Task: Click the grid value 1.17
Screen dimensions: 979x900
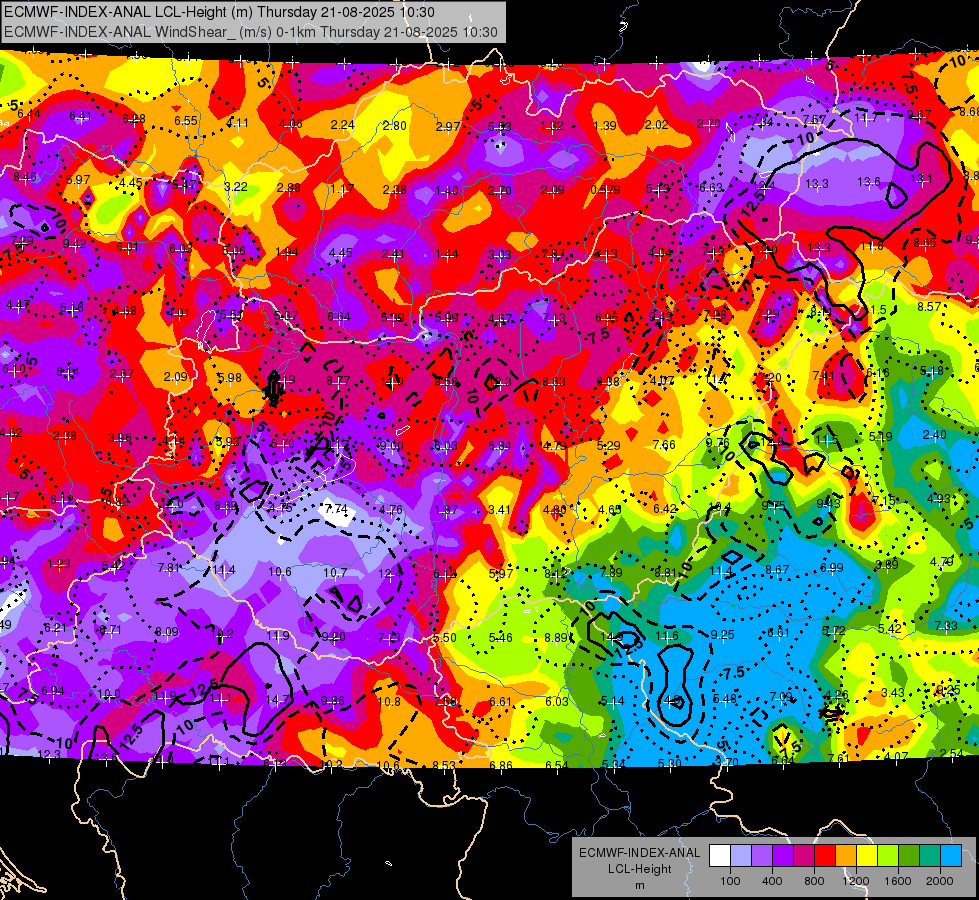Action: click(x=342, y=189)
